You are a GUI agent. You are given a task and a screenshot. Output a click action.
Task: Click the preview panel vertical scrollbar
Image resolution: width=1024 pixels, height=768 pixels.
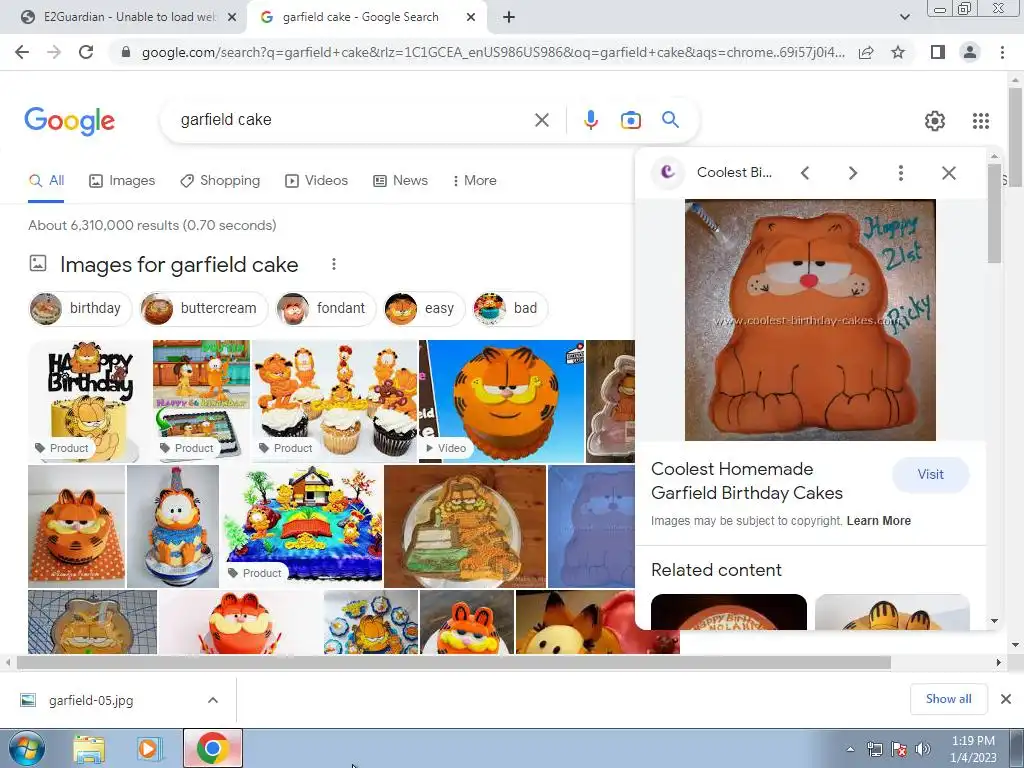pos(994,214)
